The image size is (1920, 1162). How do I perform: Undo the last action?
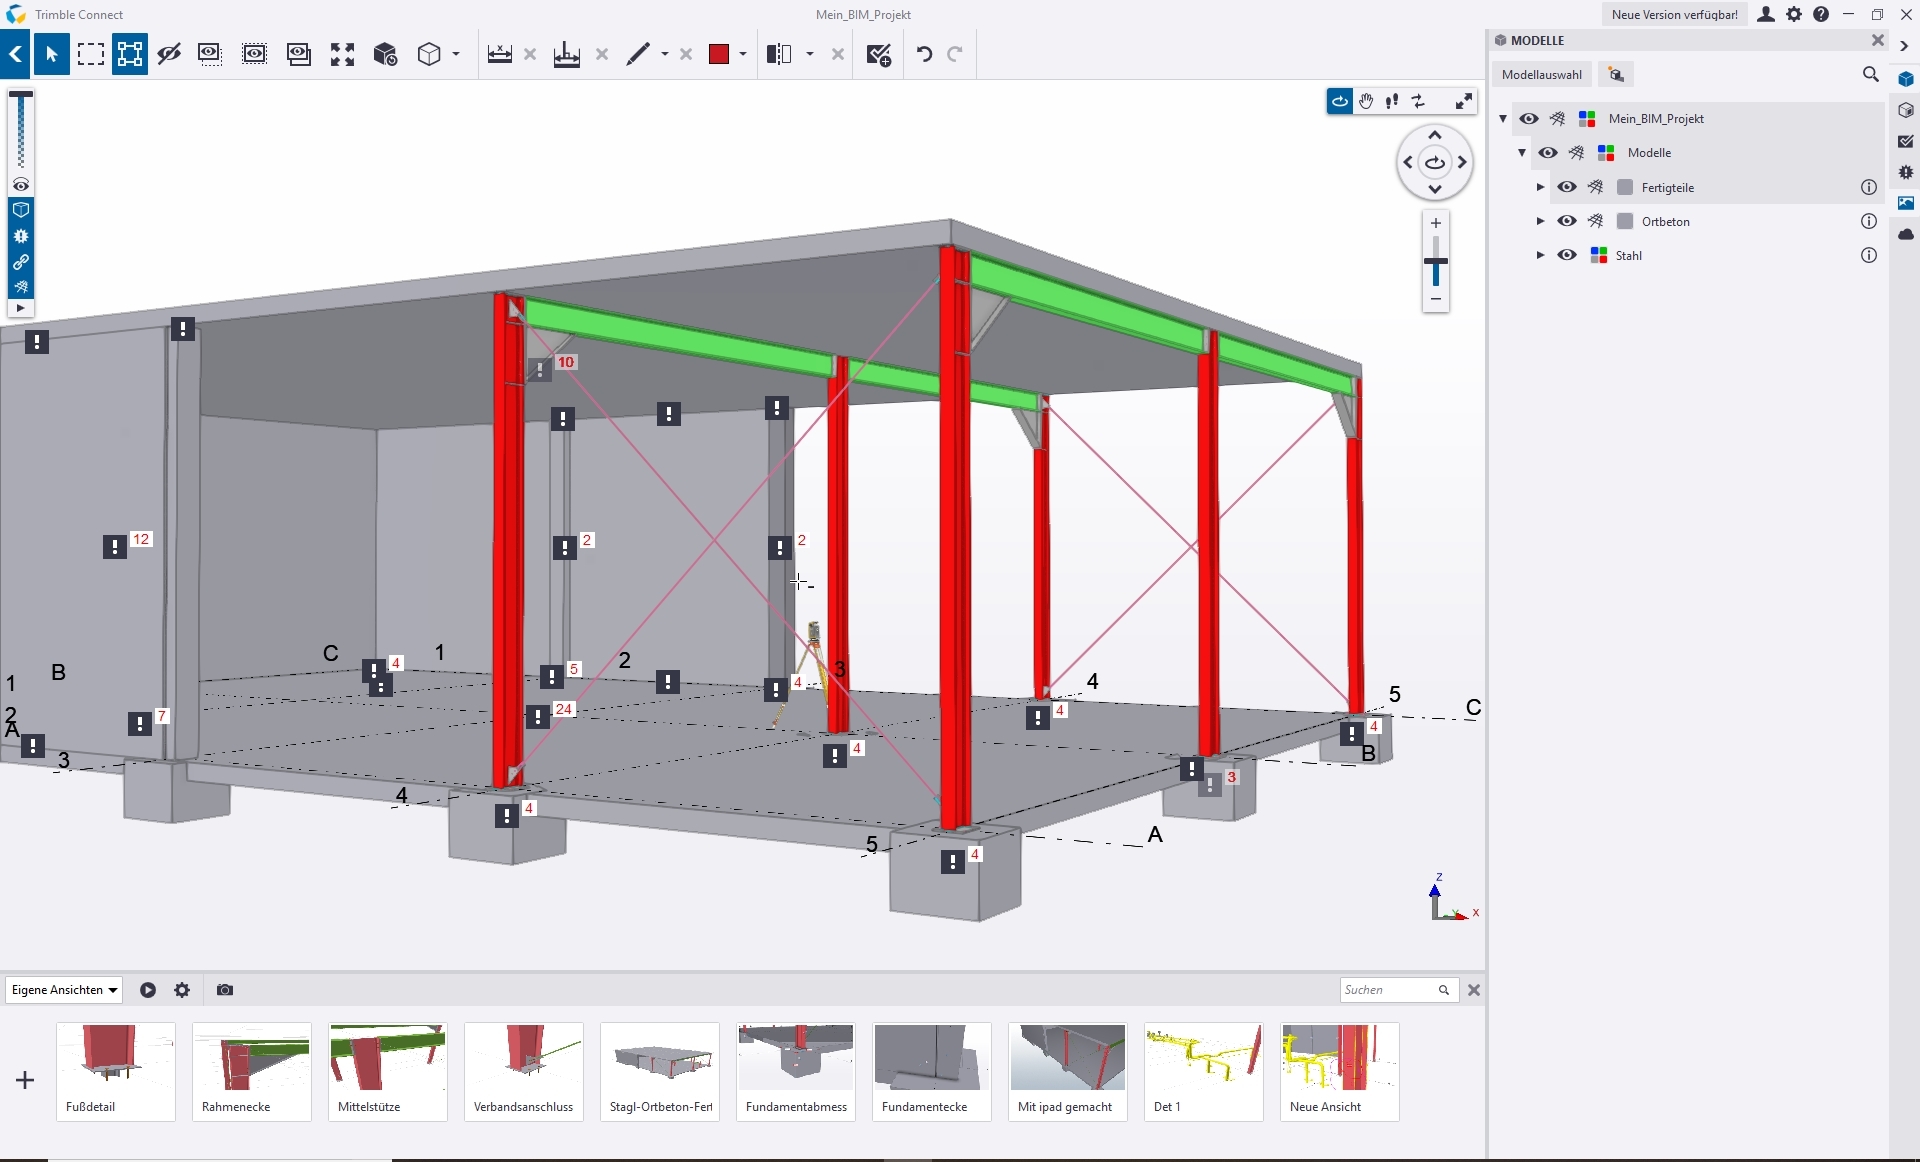[x=924, y=54]
